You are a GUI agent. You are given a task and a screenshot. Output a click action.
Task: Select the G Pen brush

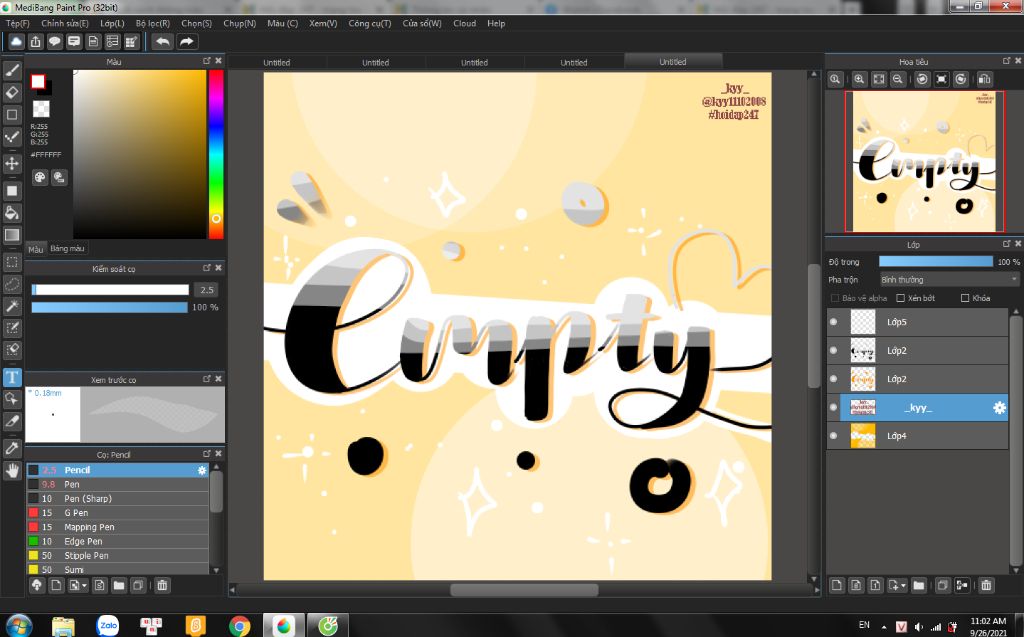[118, 513]
